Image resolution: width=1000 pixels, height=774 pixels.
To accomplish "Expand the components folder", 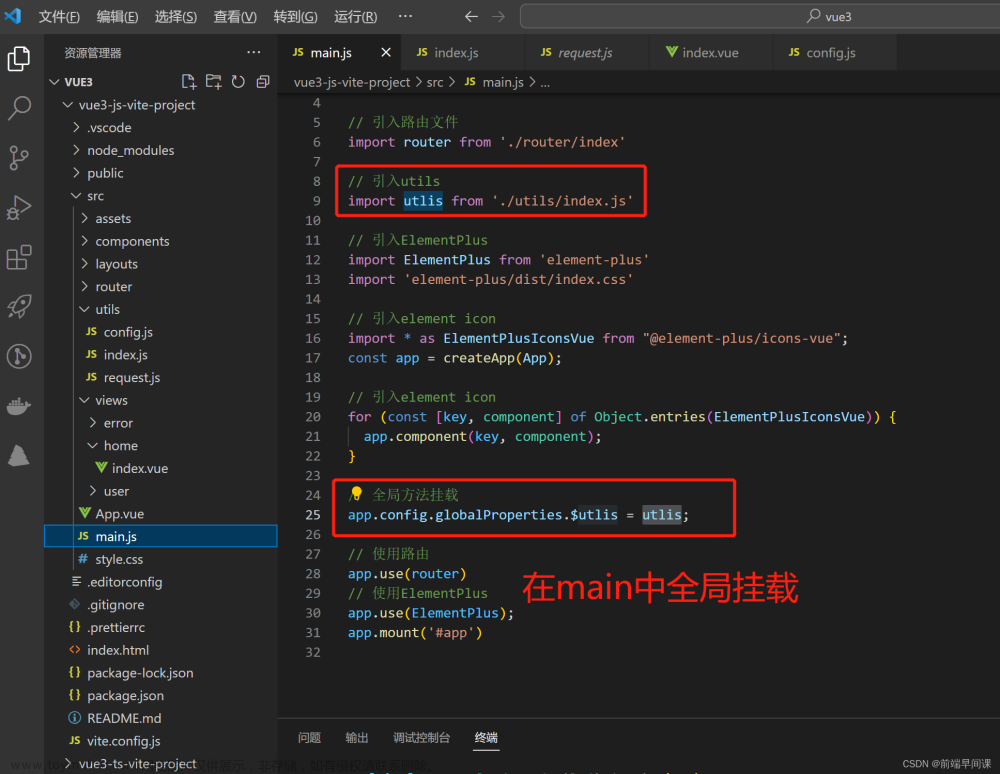I will (x=161, y=241).
